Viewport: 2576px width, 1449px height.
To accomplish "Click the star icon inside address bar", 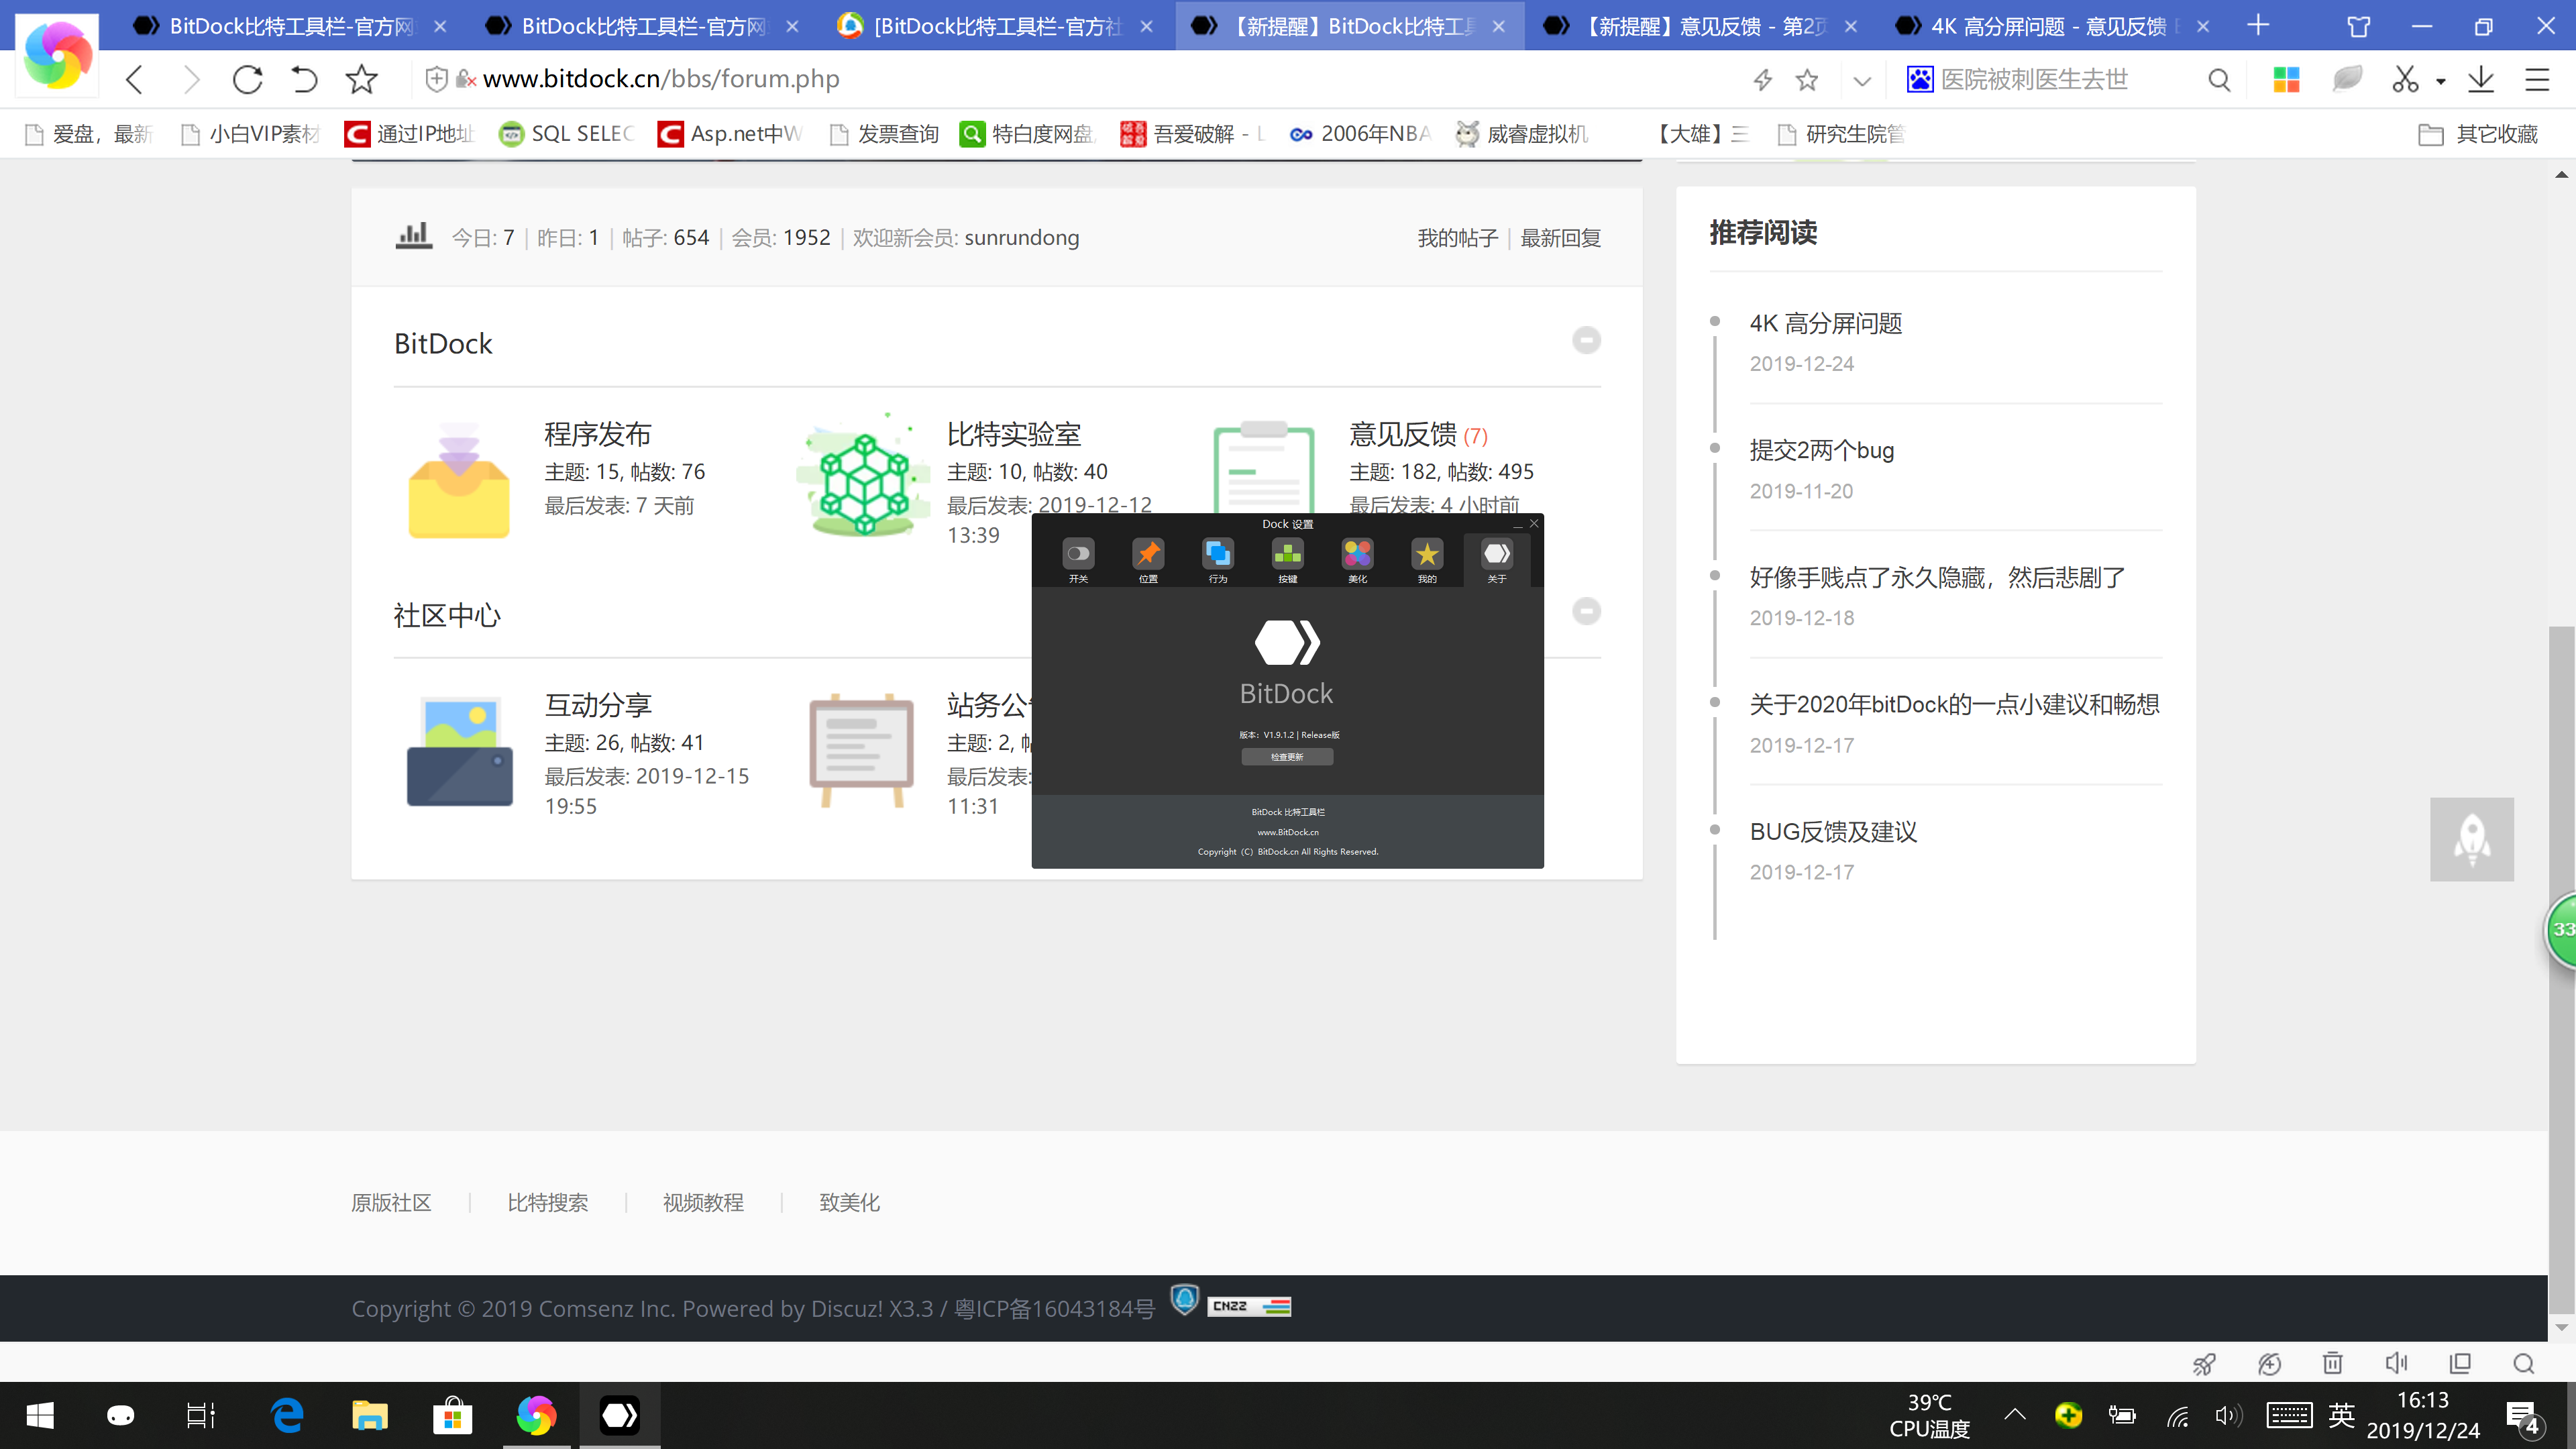I will 1807,80.
